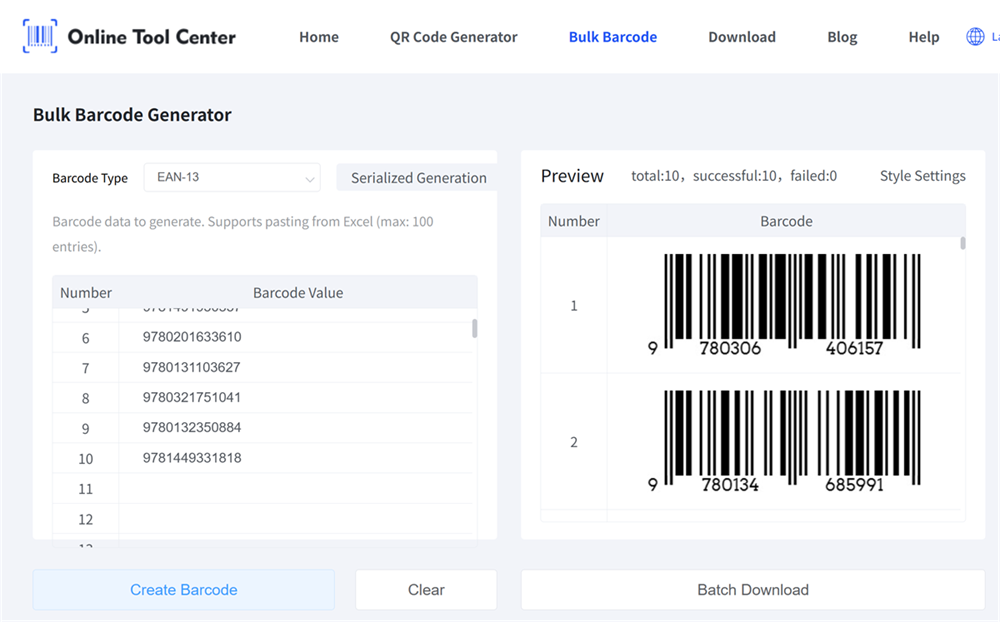
Task: Visit the Blog page
Action: [841, 36]
